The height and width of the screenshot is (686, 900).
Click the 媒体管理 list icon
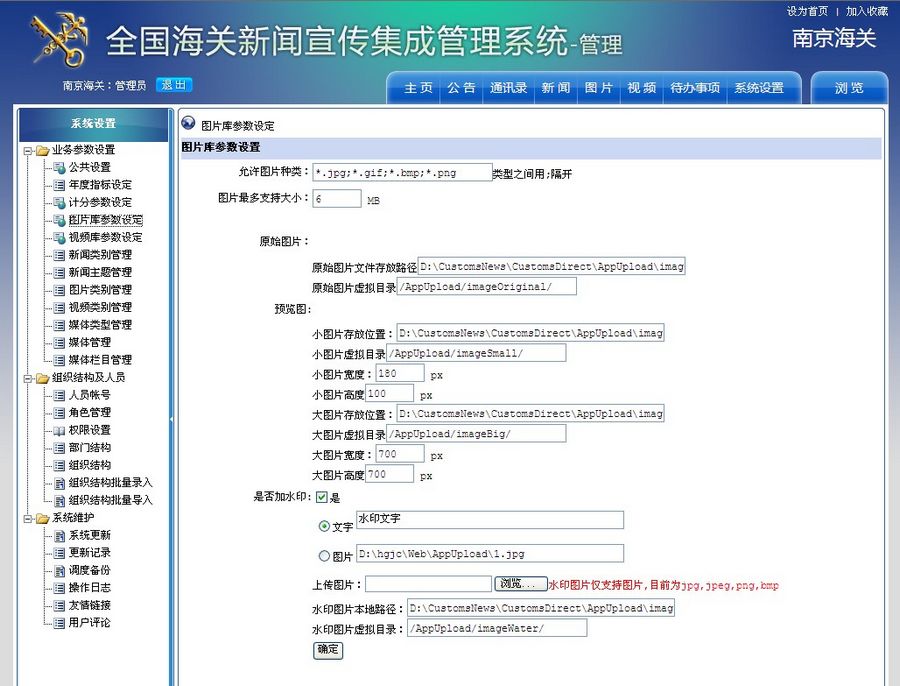(59, 343)
